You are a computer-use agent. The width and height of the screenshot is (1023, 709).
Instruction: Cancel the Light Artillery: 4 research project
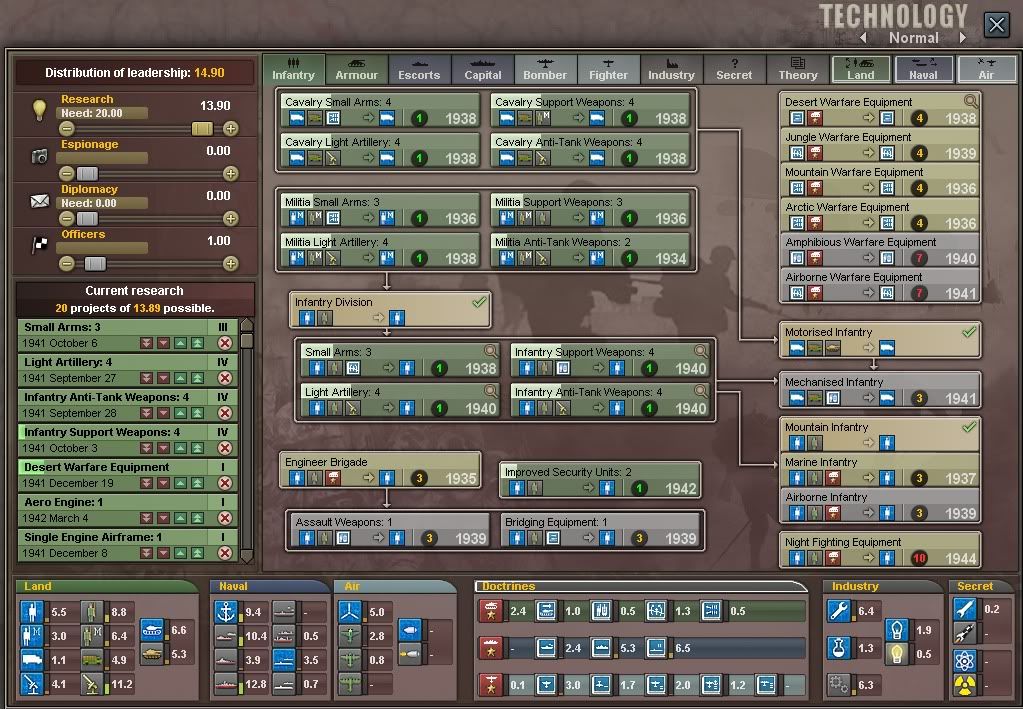(x=224, y=378)
